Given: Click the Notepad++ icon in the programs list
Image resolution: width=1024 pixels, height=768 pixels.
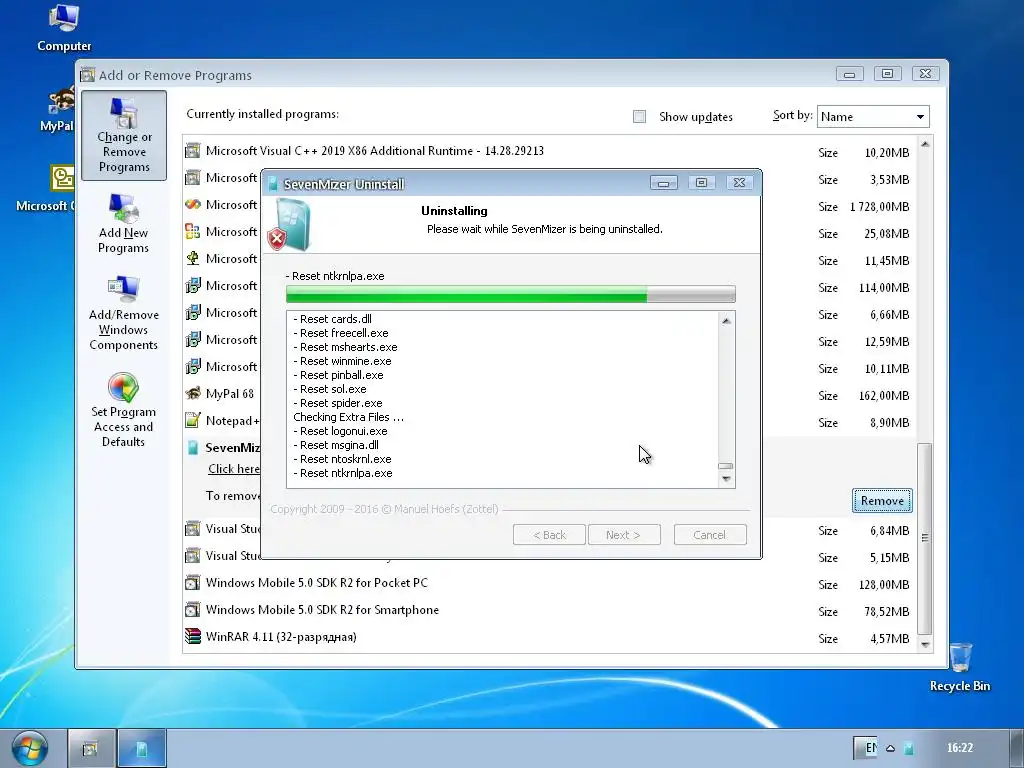Looking at the screenshot, I should [x=192, y=420].
